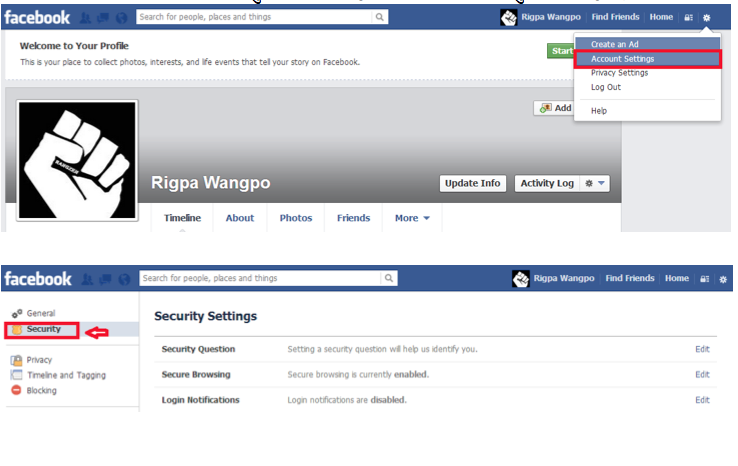Click privacy shortcuts lock icon in top navbar
The width and height of the screenshot is (738, 466).
689,18
